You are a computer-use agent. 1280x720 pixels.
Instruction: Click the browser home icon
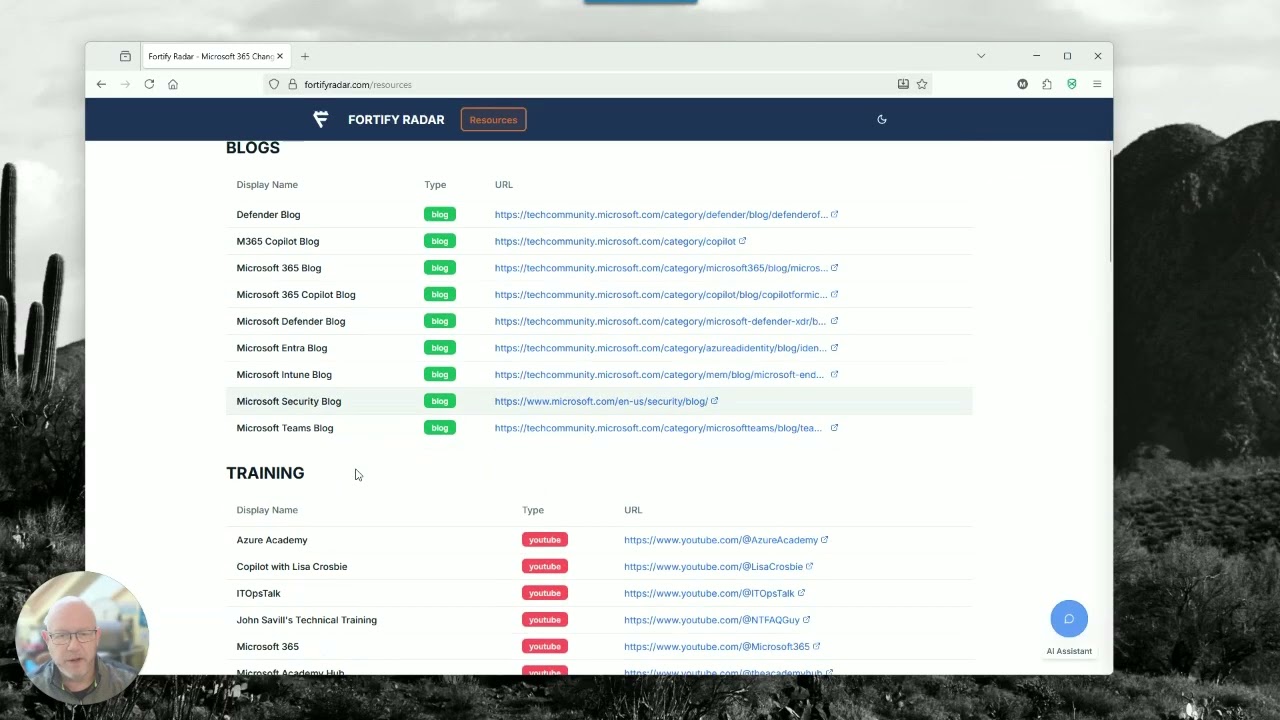tap(173, 84)
